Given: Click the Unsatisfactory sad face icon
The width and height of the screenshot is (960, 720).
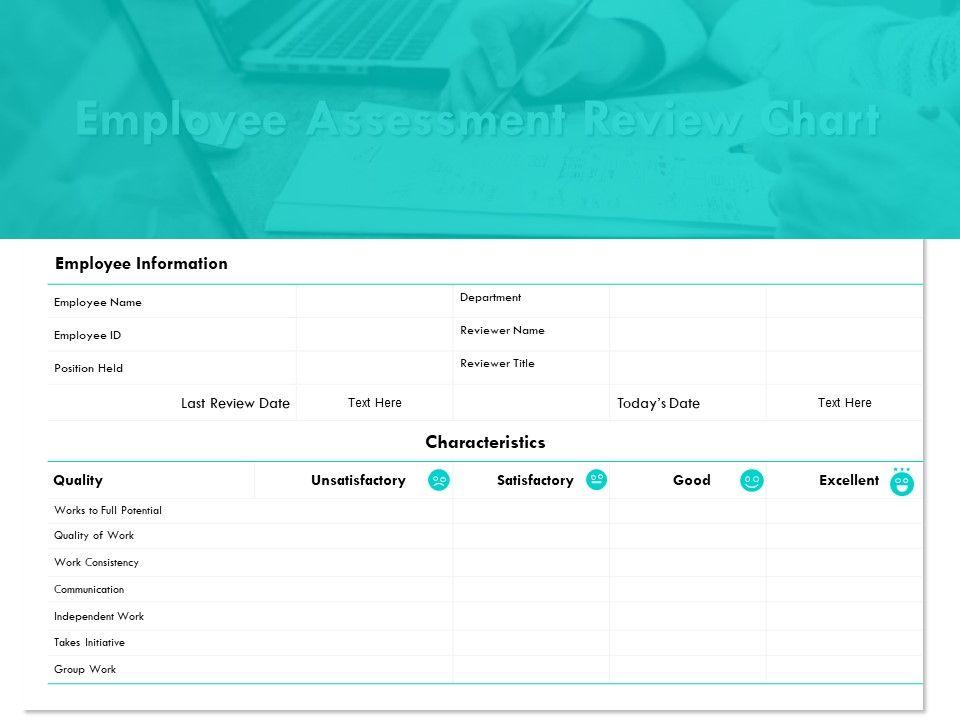Looking at the screenshot, I should click(438, 480).
